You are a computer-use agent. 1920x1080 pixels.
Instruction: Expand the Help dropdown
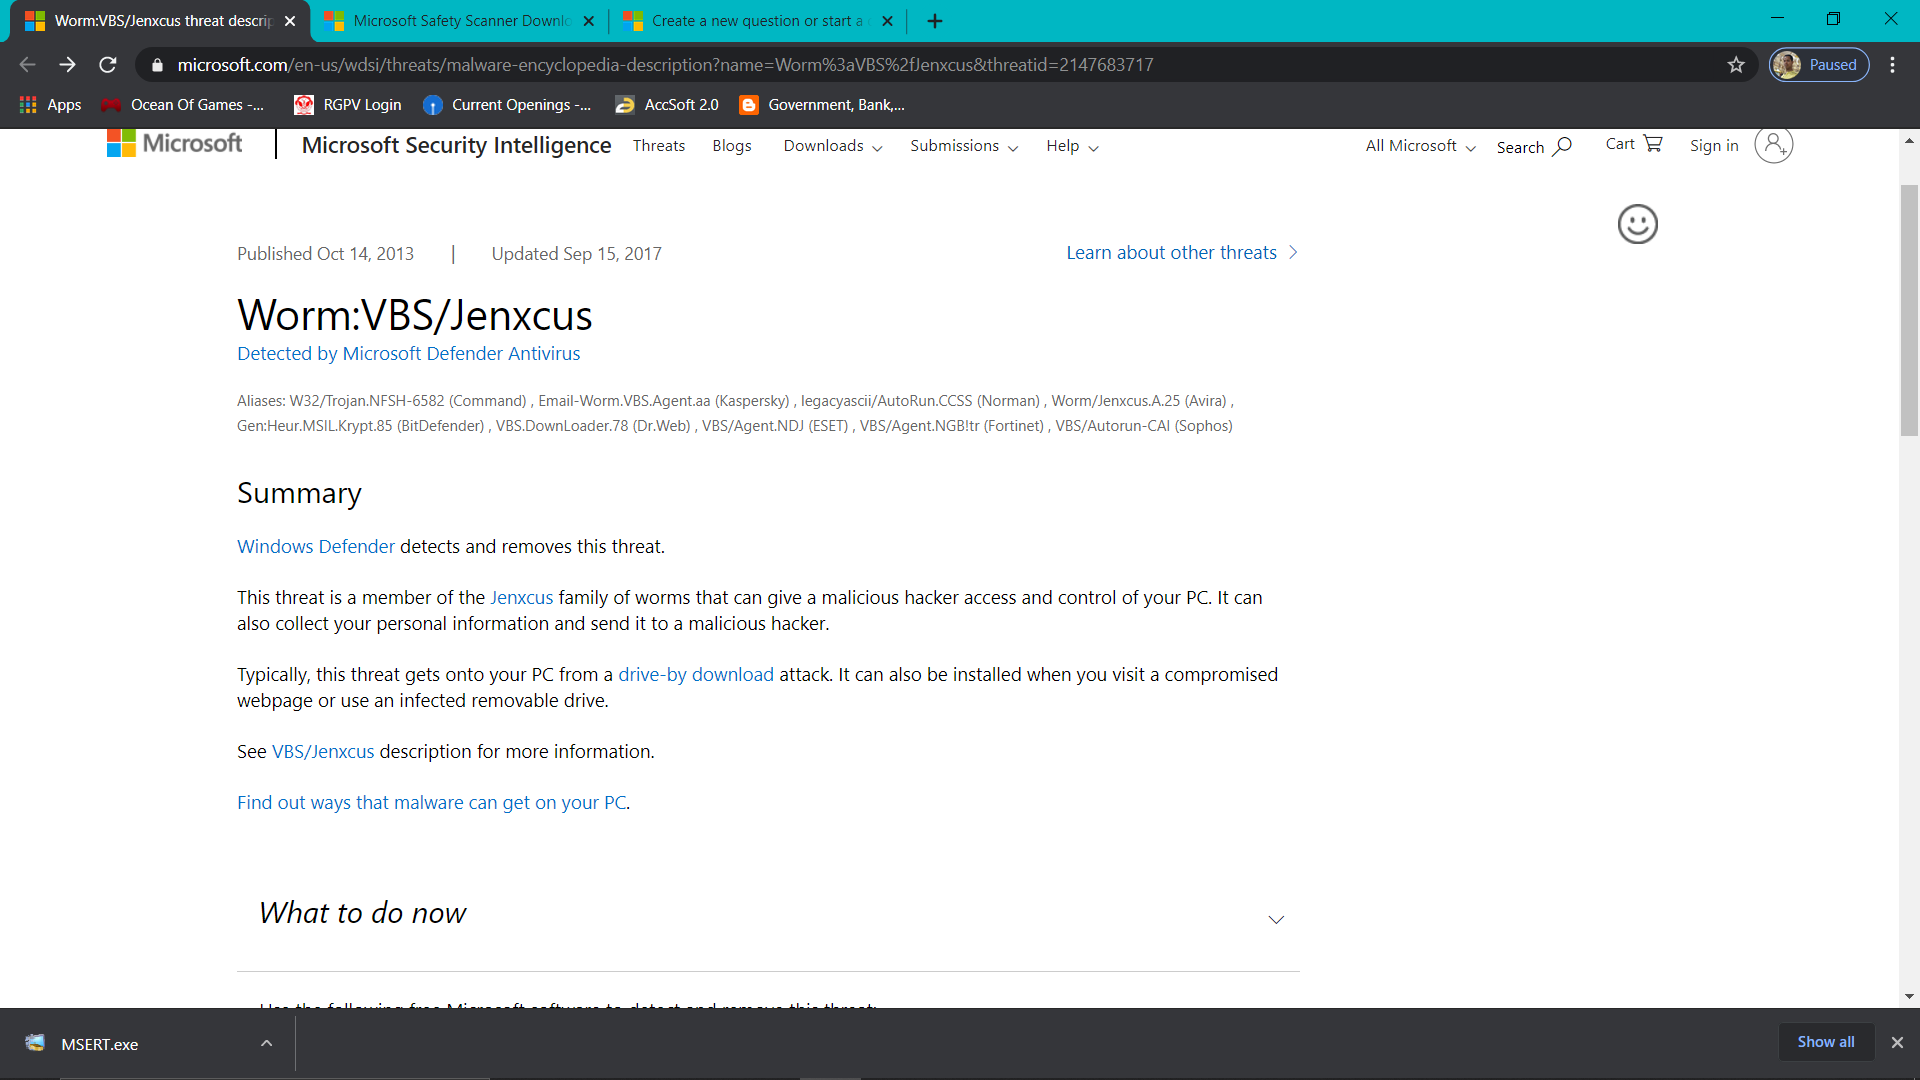1072,146
